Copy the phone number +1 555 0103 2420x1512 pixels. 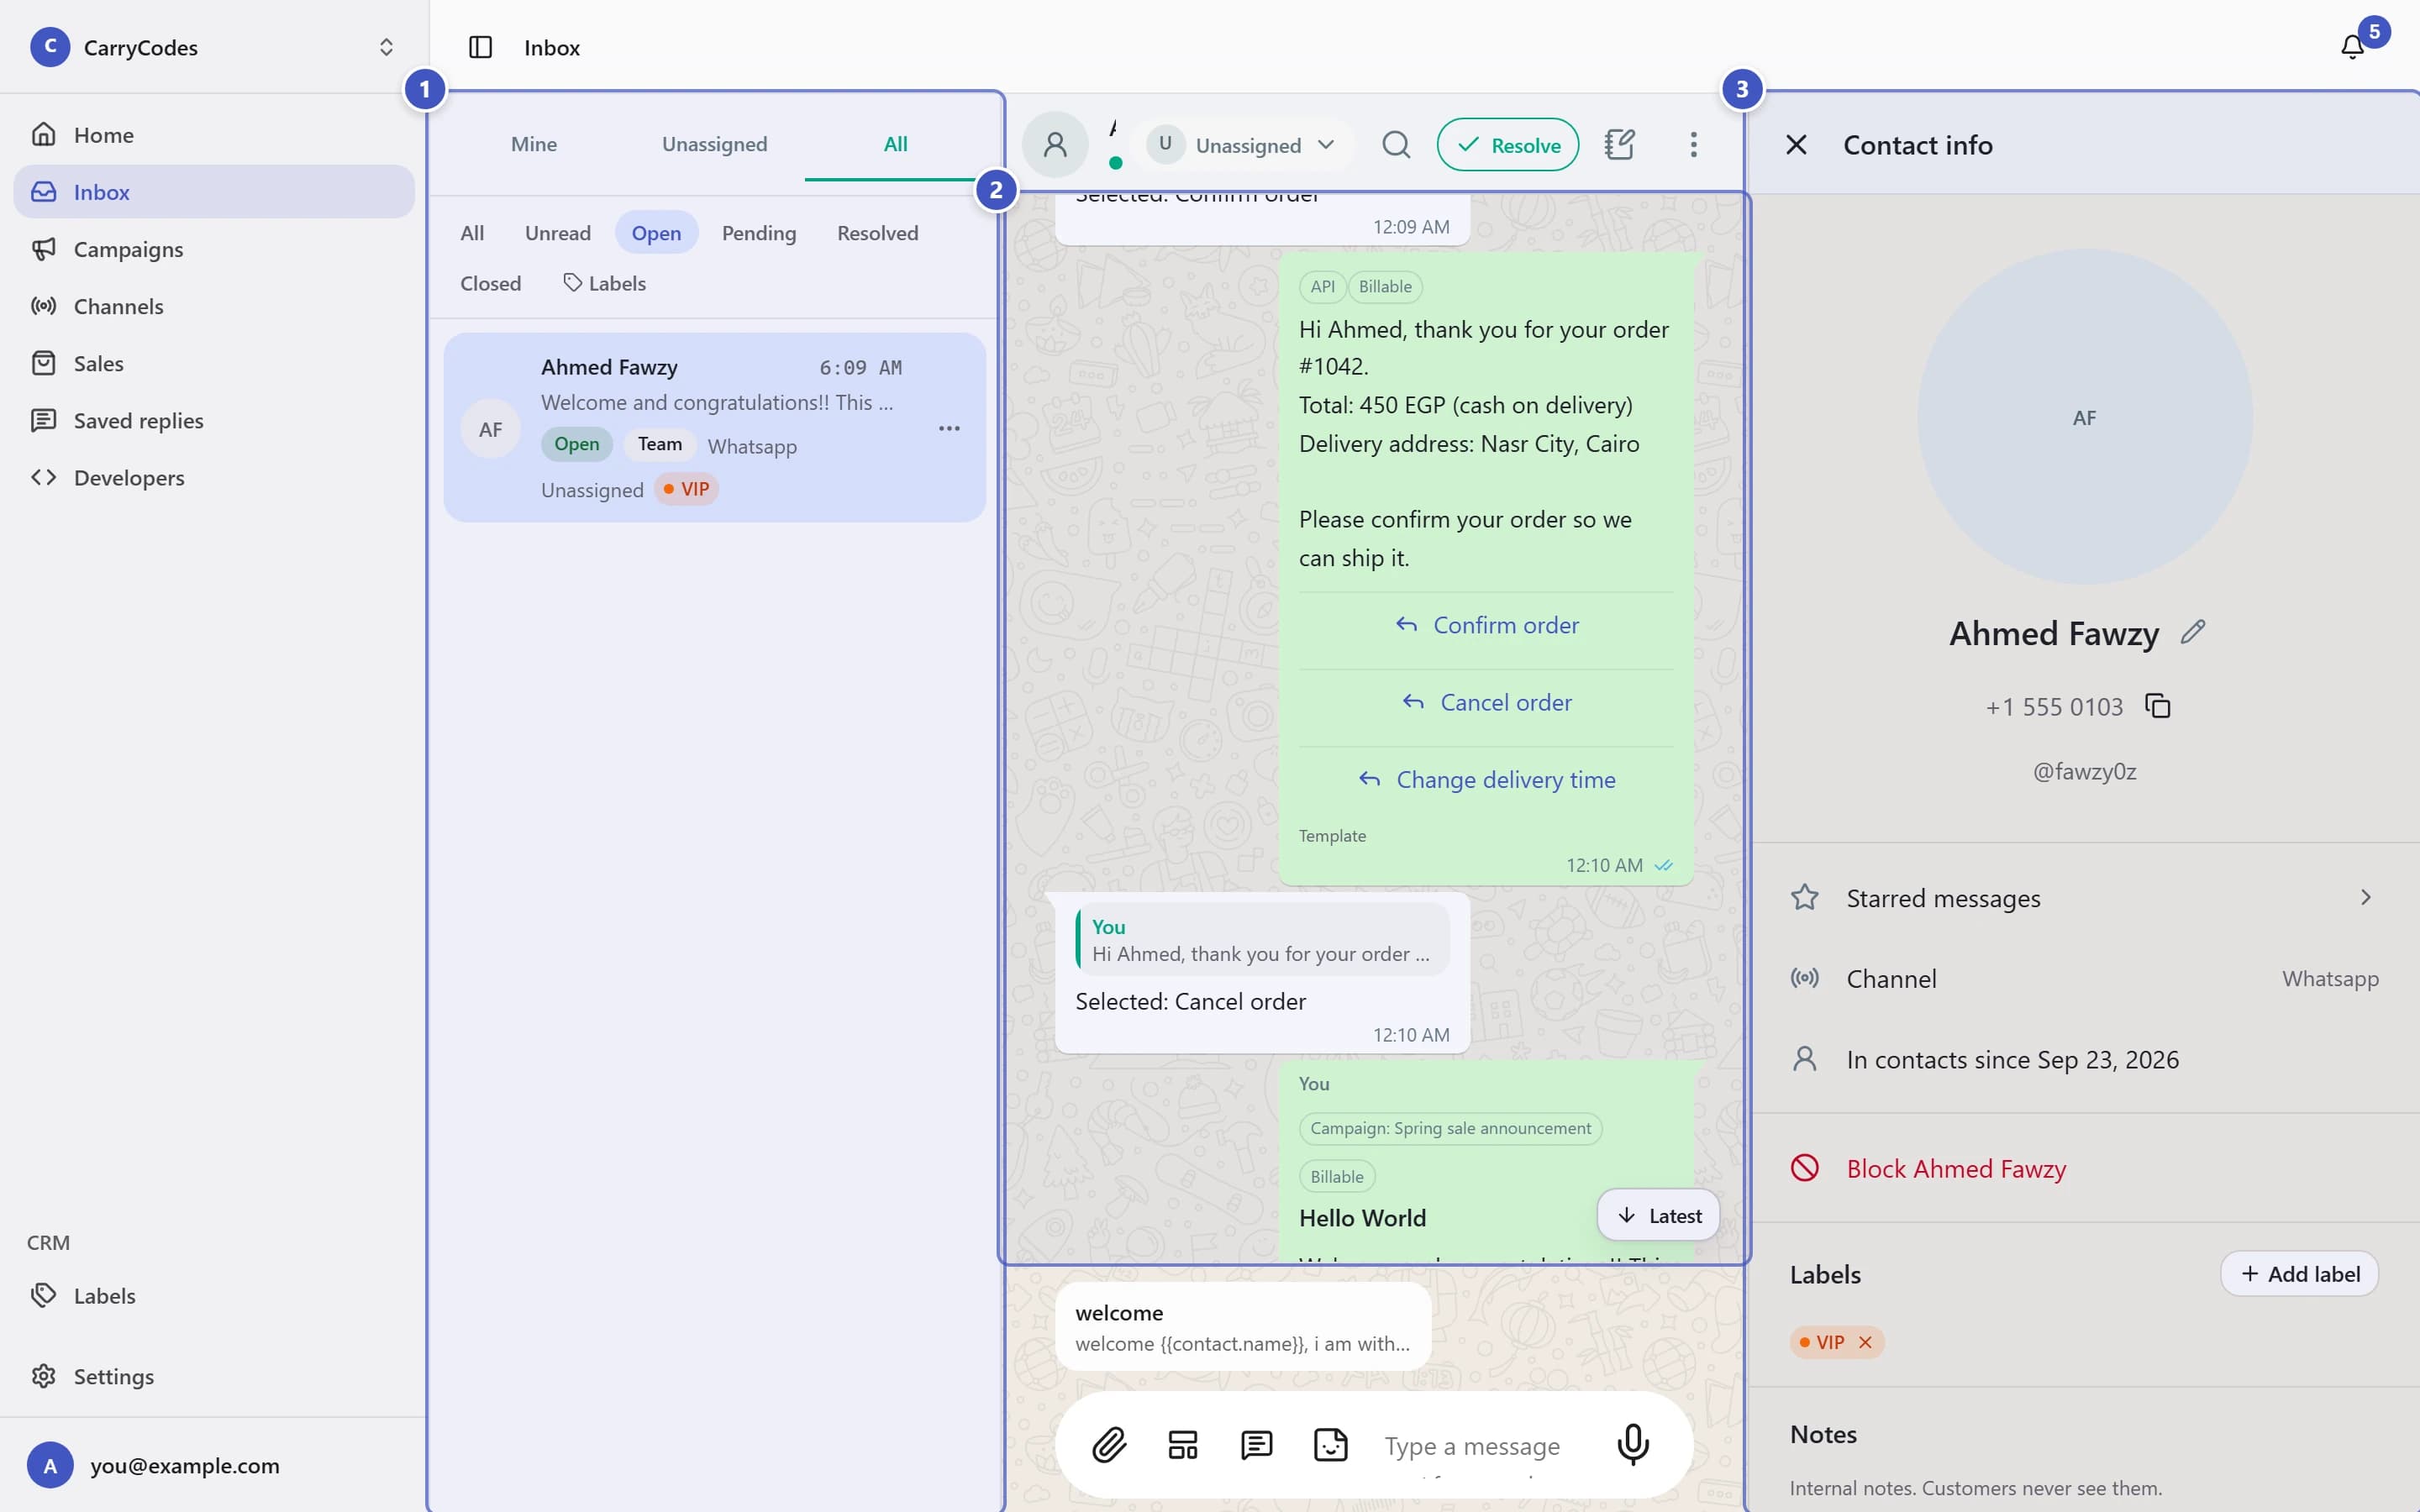coord(2158,706)
